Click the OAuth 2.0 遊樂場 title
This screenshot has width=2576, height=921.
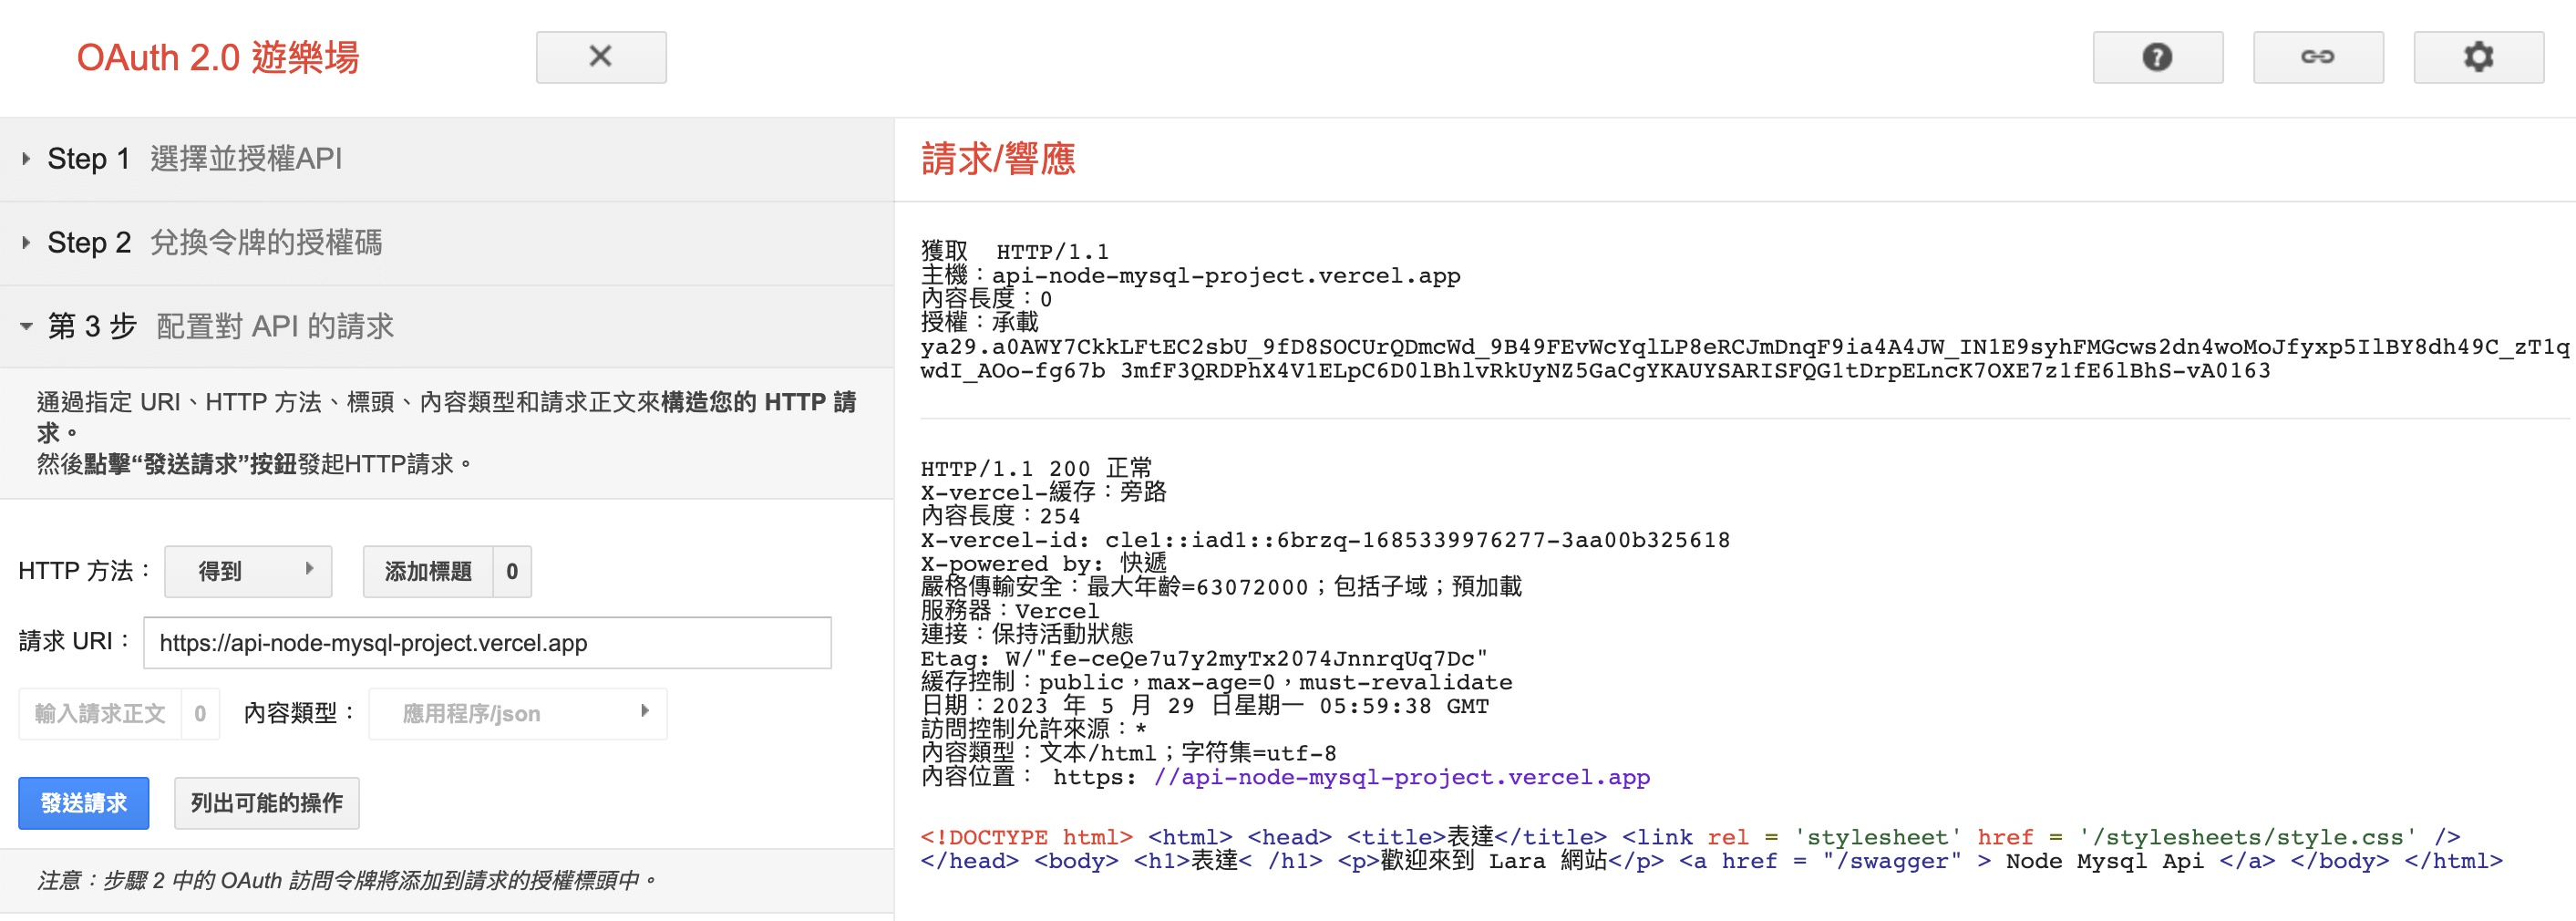click(x=218, y=58)
